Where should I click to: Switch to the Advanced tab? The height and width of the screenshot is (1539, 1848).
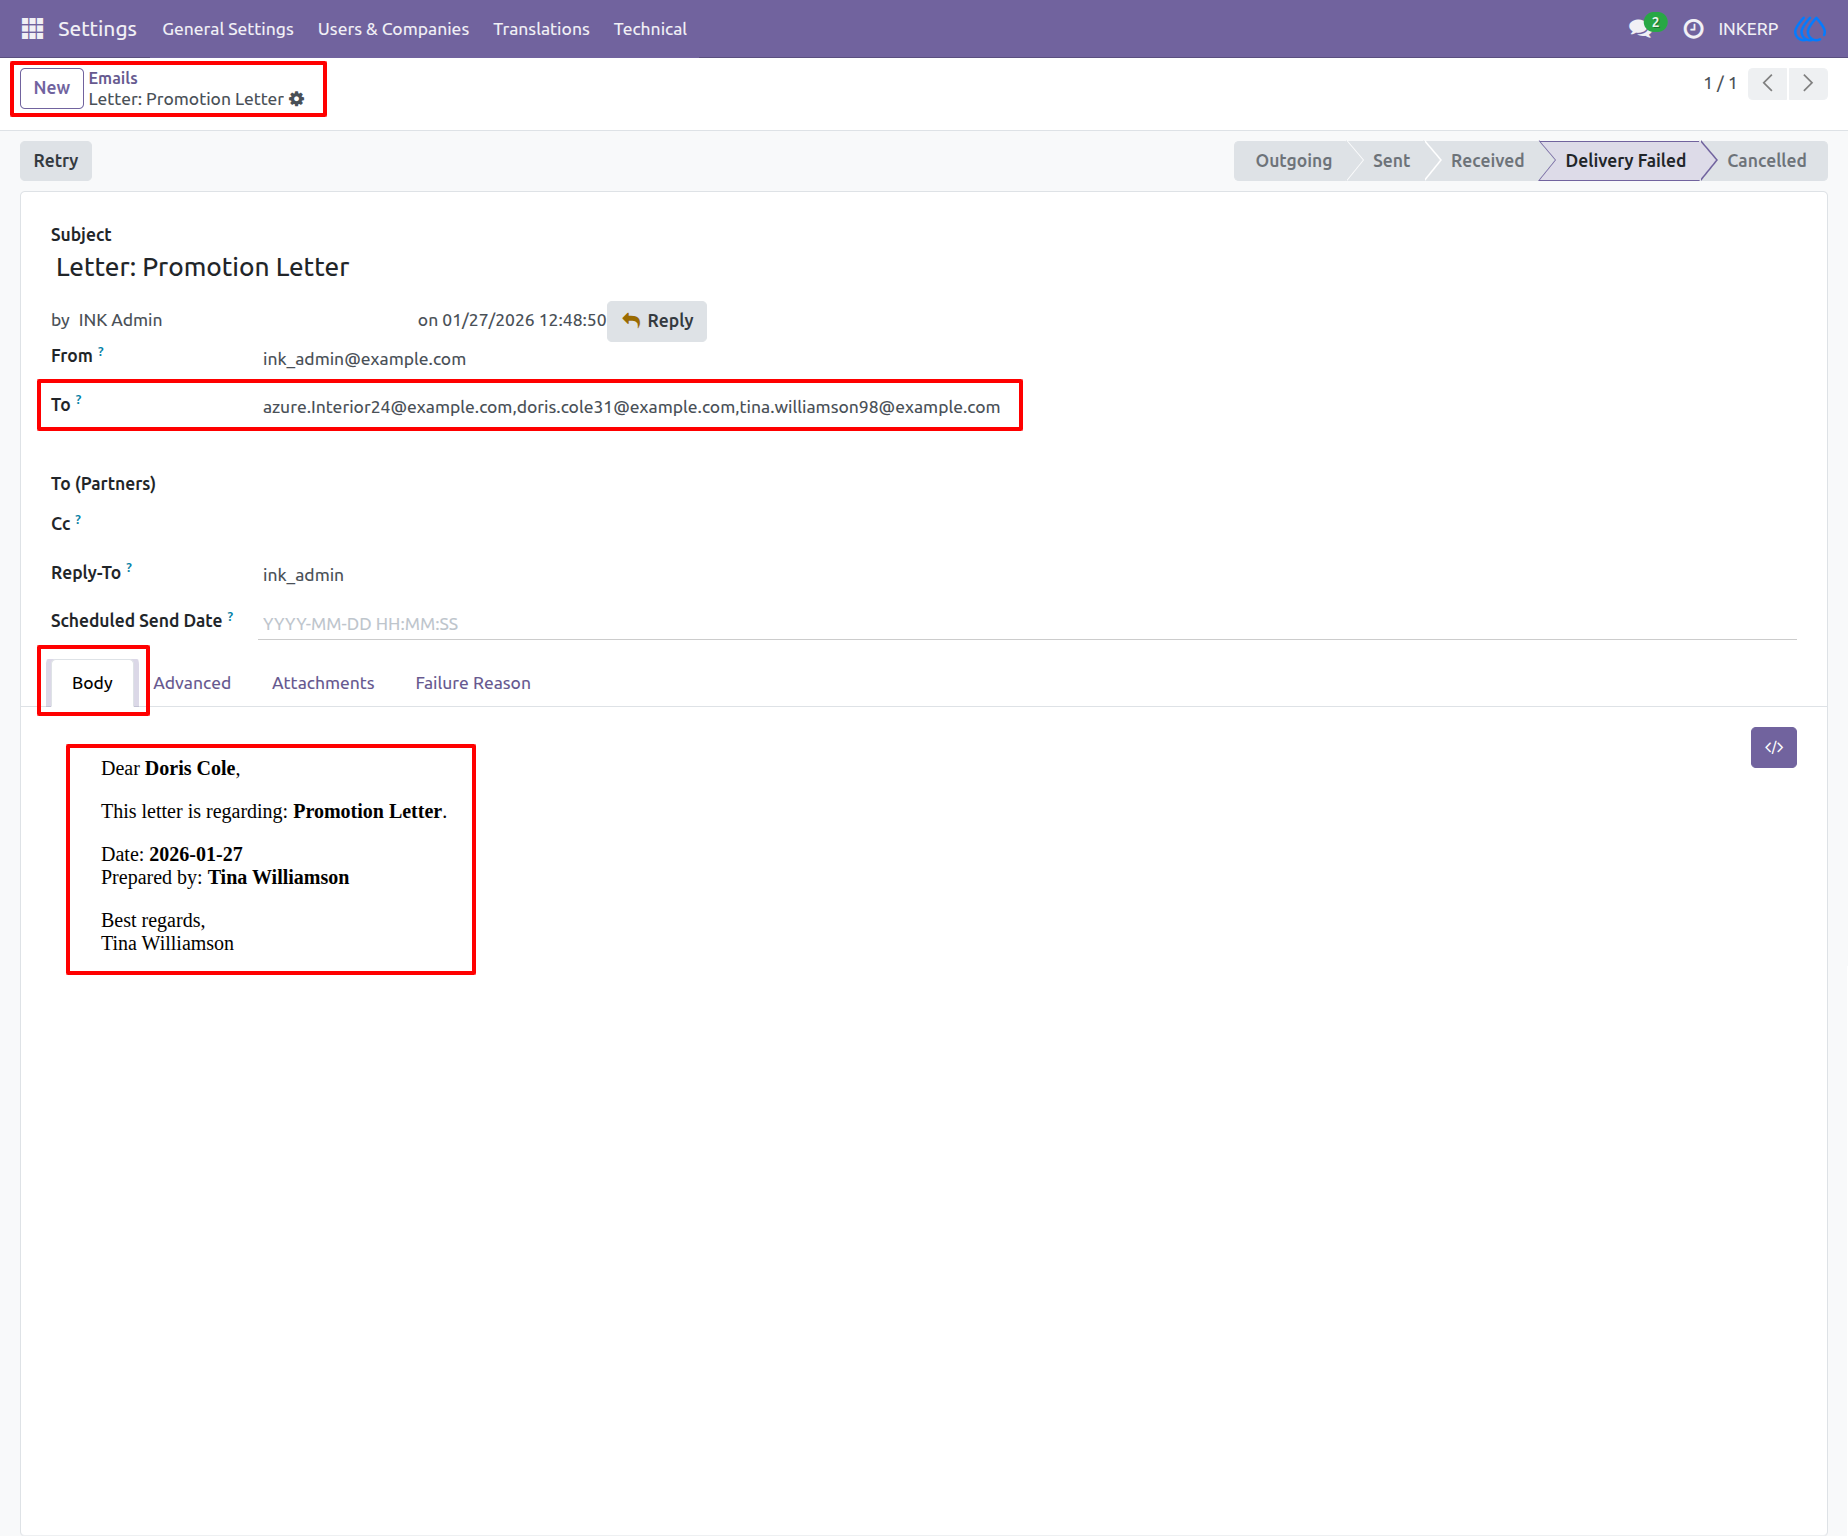192,683
